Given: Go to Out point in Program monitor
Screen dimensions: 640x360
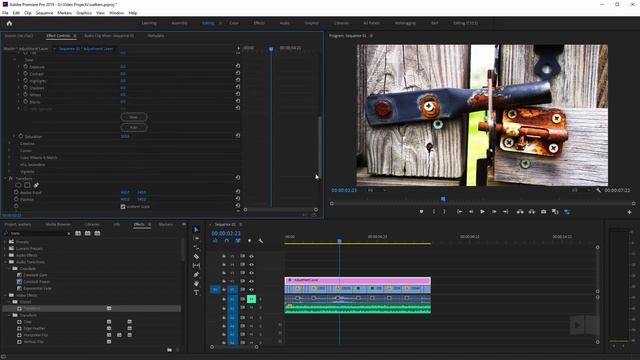Looking at the screenshot, I should (506, 212).
